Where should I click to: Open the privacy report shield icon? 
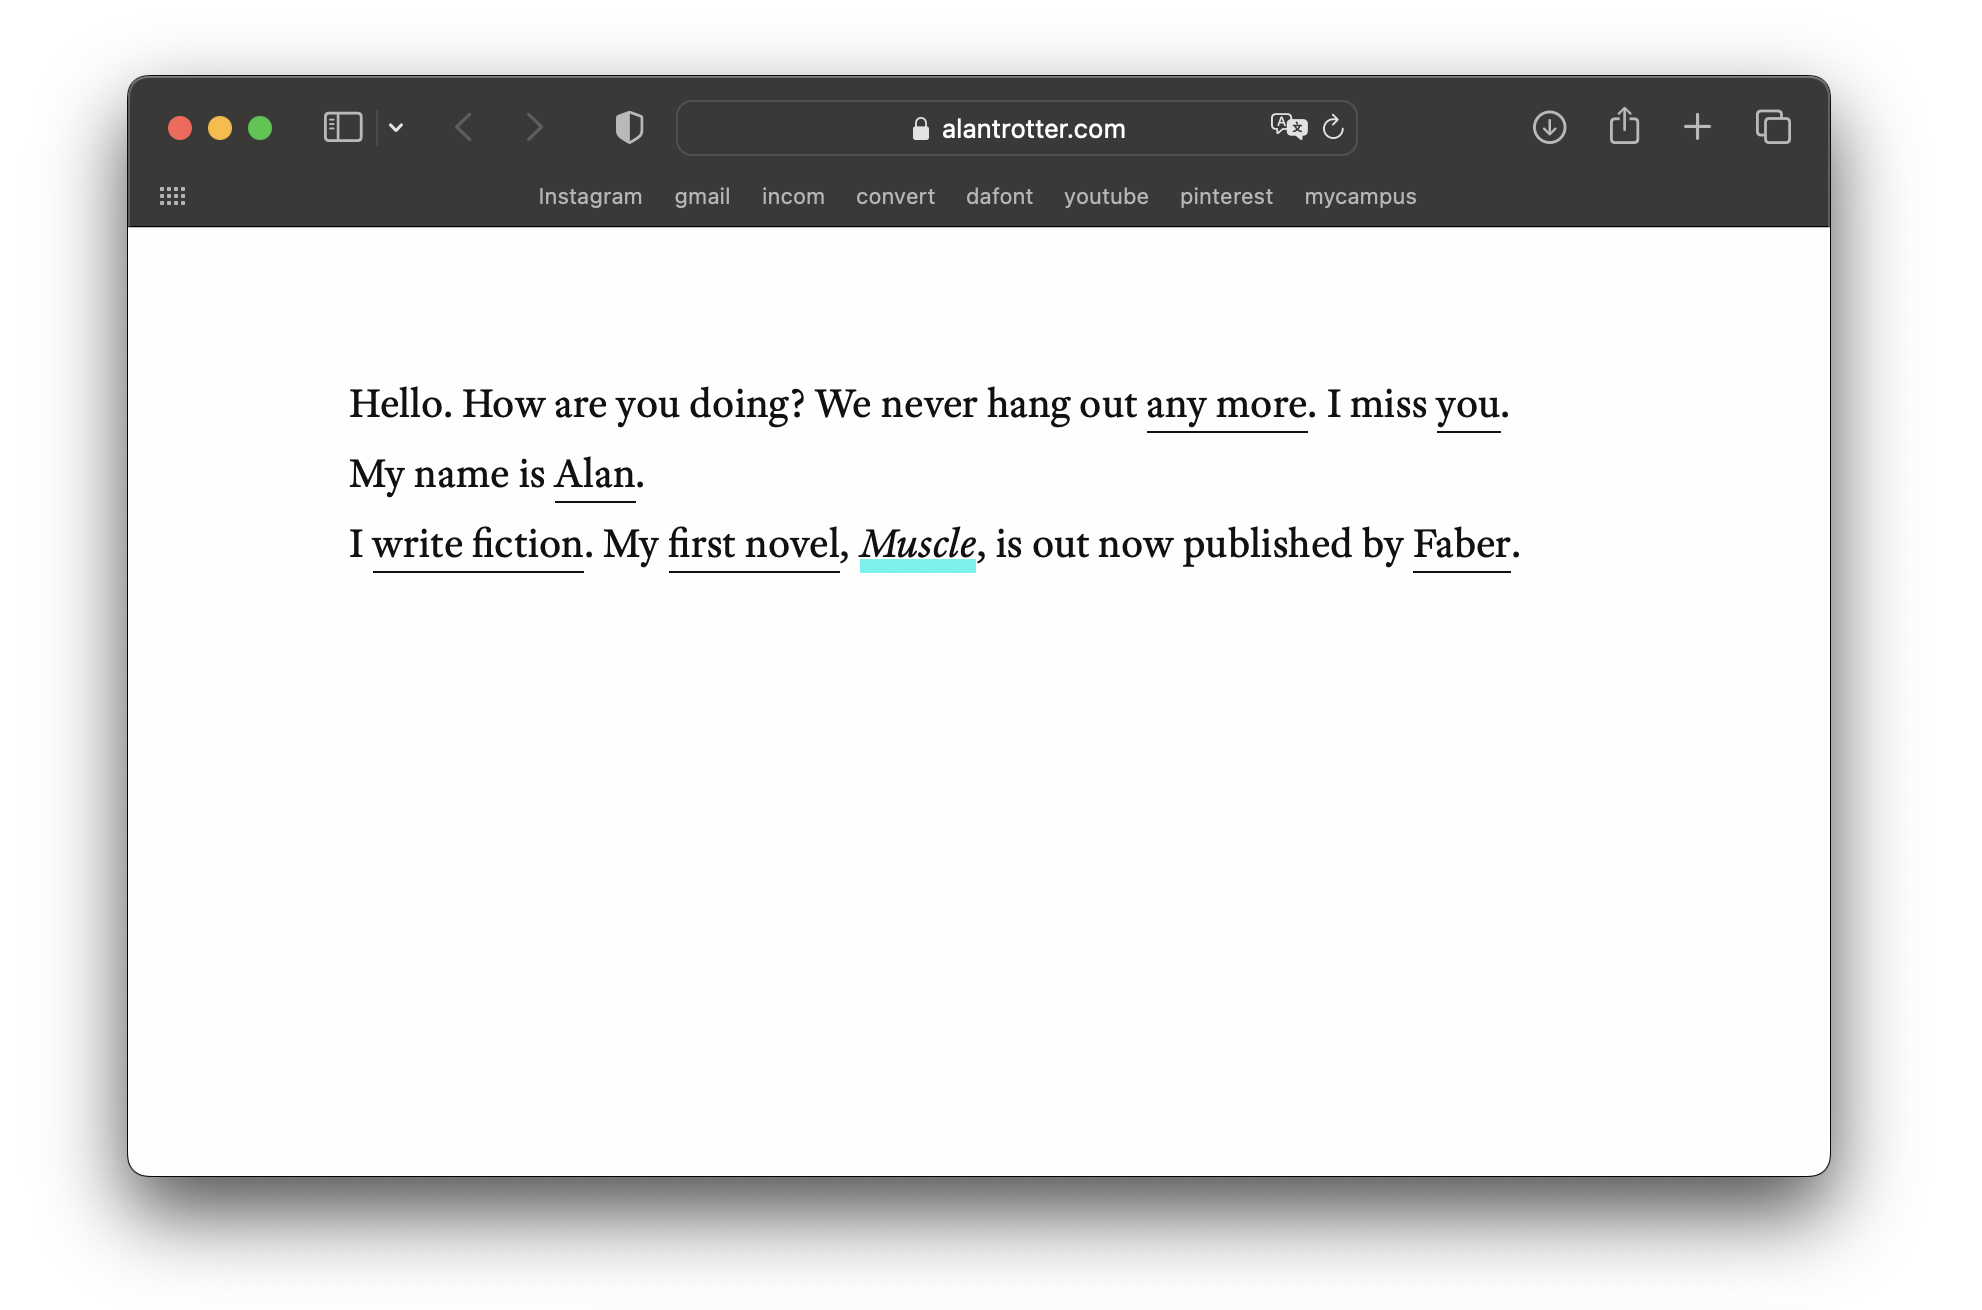point(629,127)
